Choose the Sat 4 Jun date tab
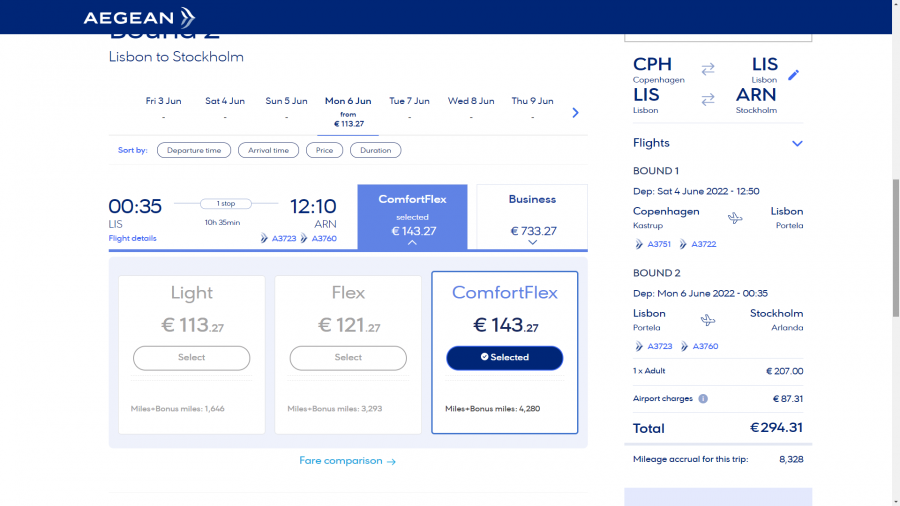Image resolution: width=900 pixels, height=506 pixels. point(225,107)
